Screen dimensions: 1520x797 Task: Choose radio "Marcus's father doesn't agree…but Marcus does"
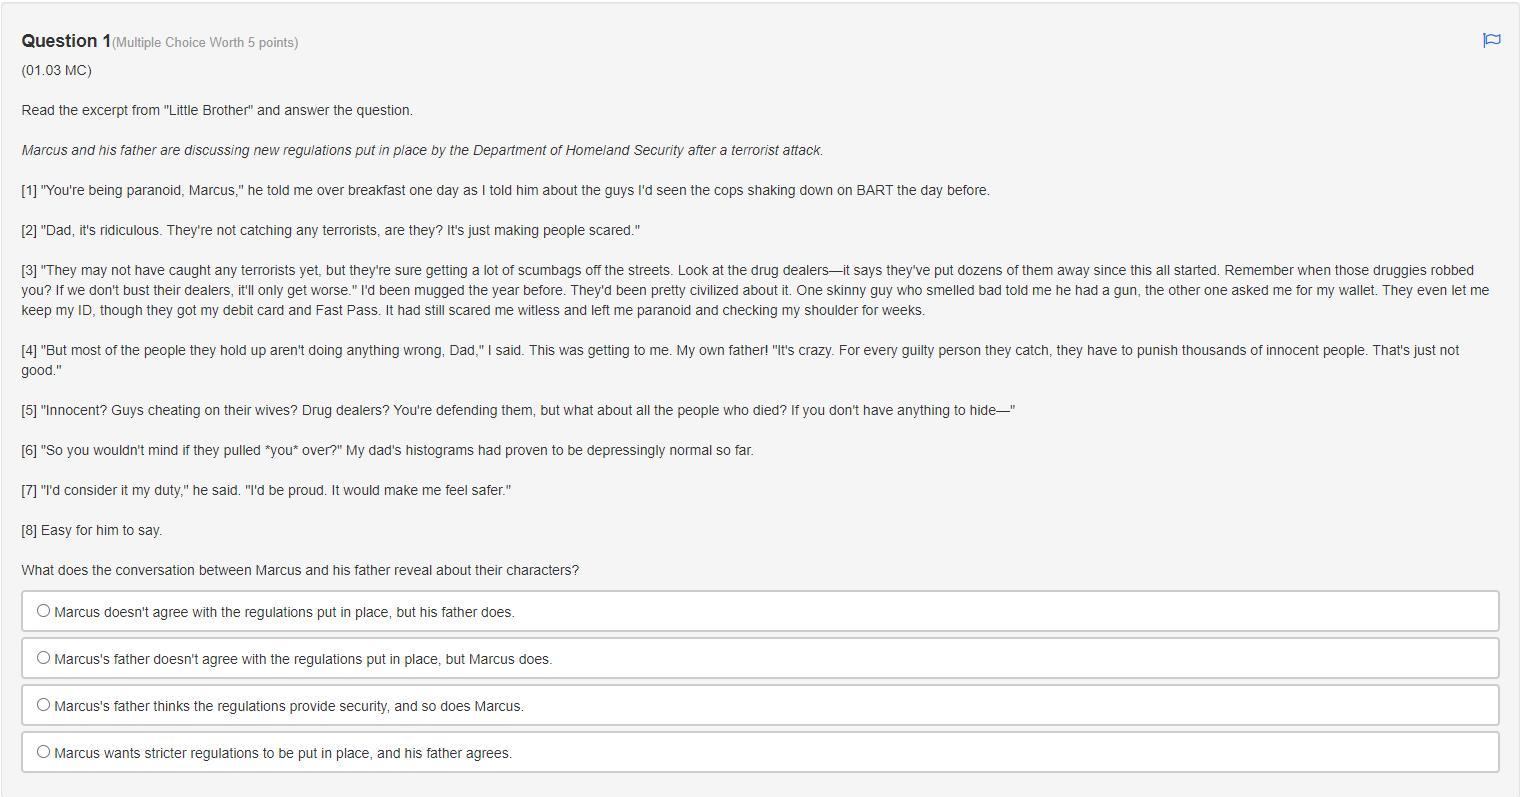[x=43, y=658]
